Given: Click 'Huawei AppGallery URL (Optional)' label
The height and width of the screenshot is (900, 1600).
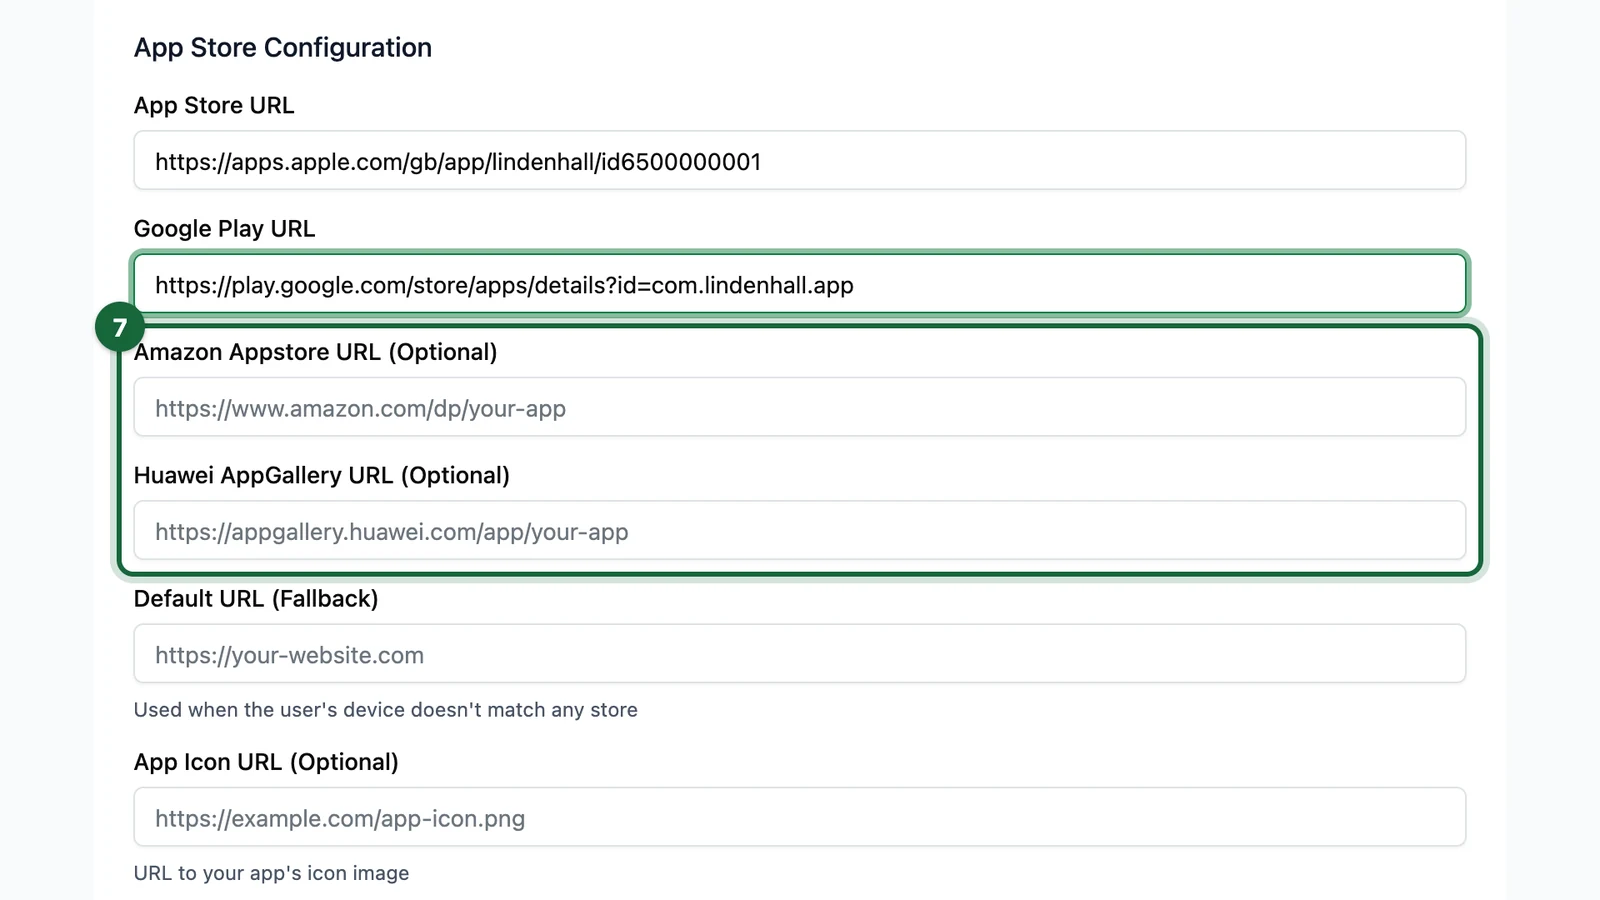Looking at the screenshot, I should tap(322, 475).
